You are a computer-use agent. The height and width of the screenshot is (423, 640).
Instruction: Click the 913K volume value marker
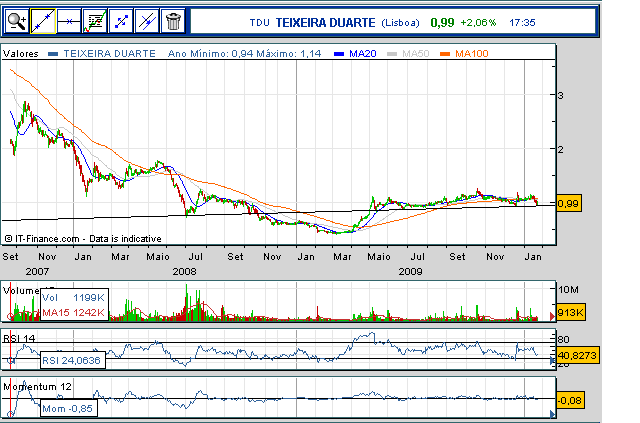click(567, 313)
